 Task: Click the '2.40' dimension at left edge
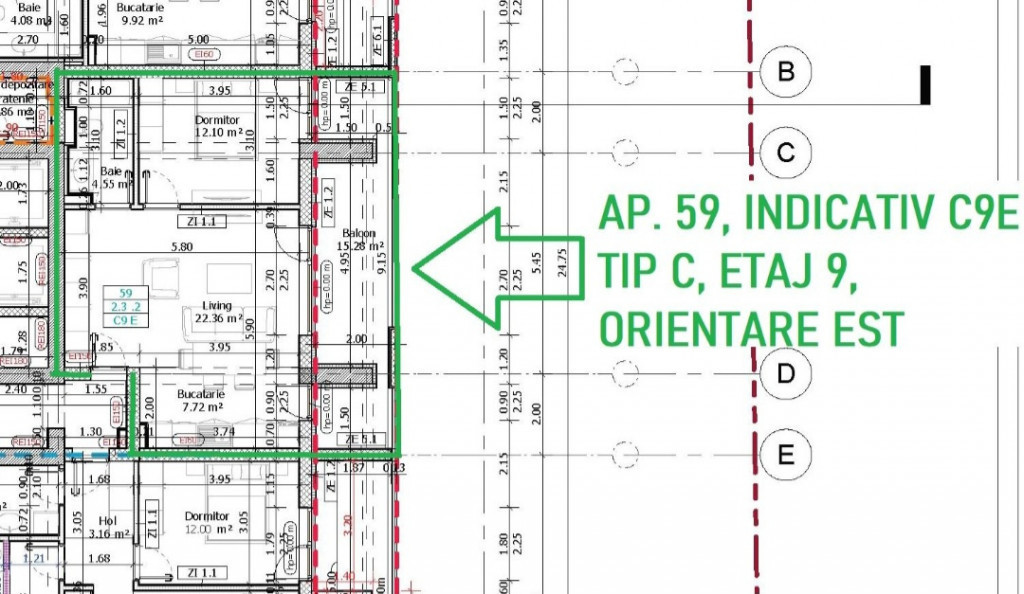16,389
